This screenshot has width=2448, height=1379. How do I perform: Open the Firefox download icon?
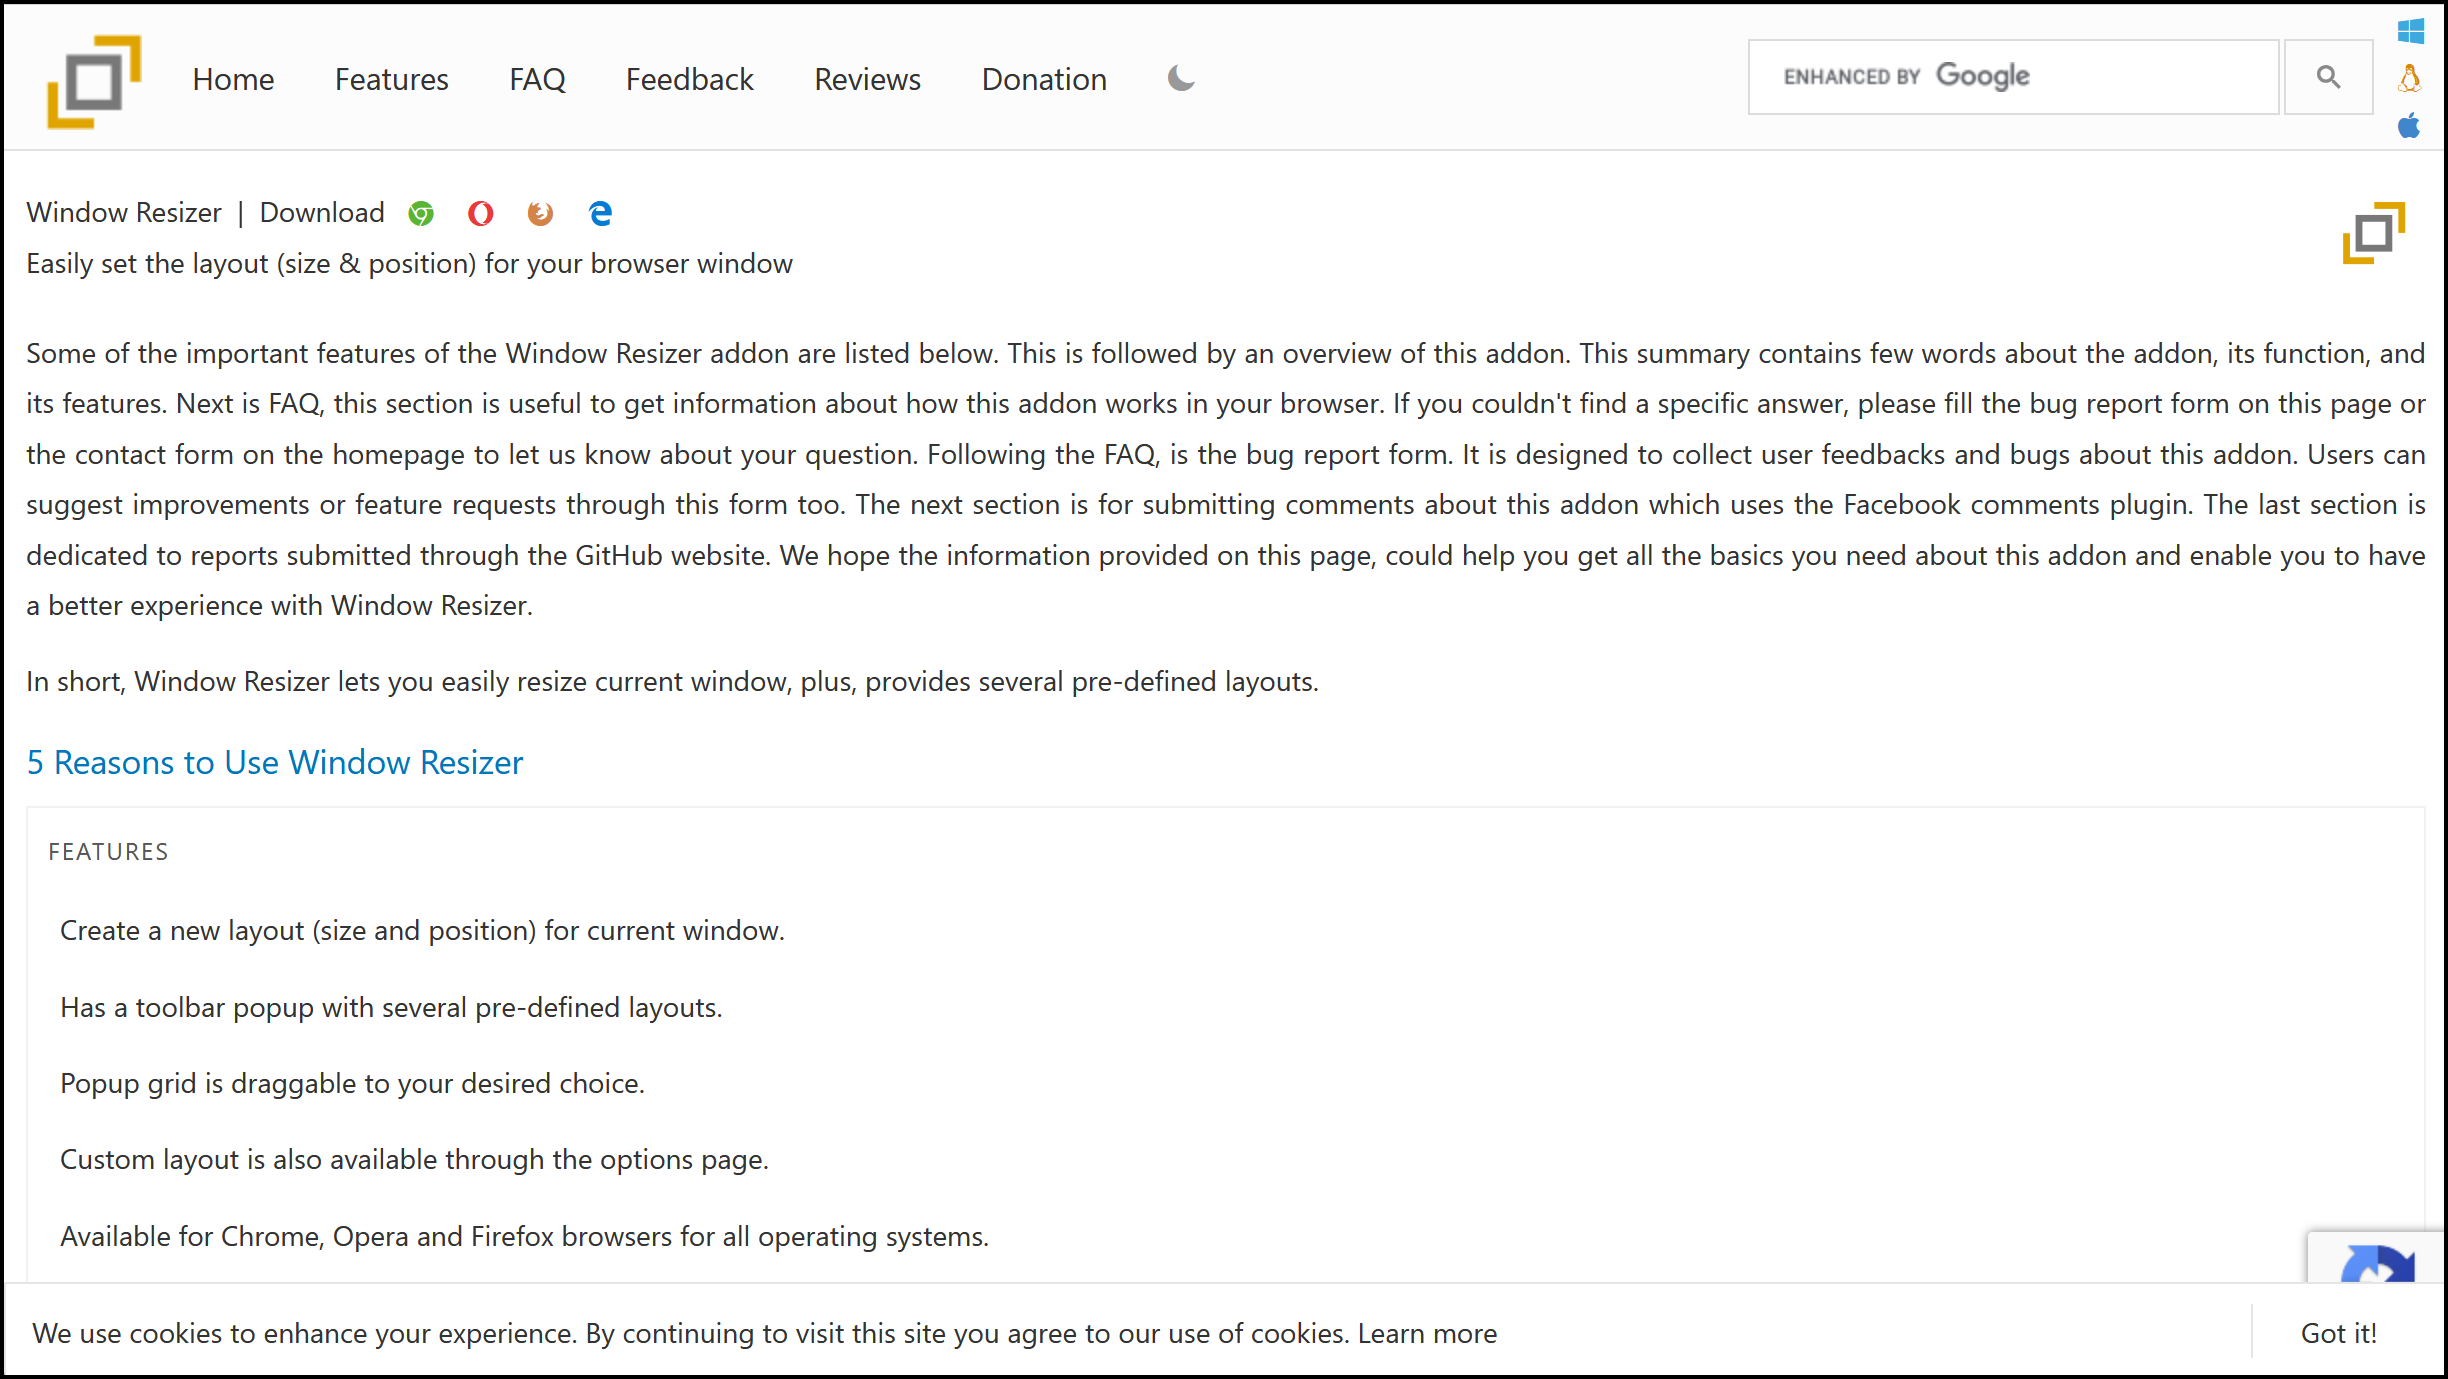coord(540,213)
